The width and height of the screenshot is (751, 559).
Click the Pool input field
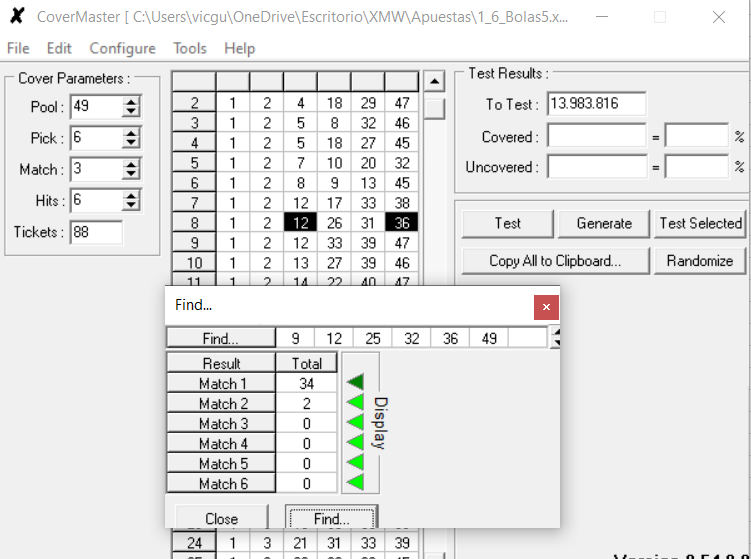point(97,106)
